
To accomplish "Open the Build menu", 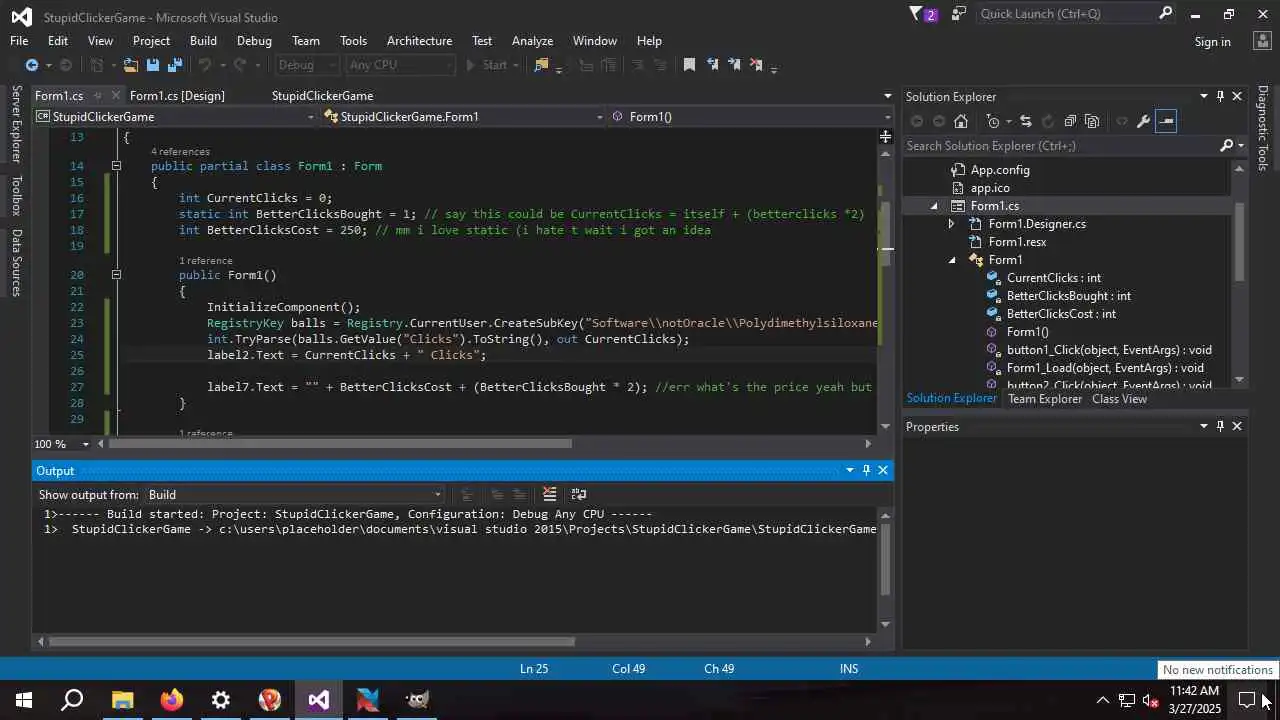I will [x=203, y=41].
